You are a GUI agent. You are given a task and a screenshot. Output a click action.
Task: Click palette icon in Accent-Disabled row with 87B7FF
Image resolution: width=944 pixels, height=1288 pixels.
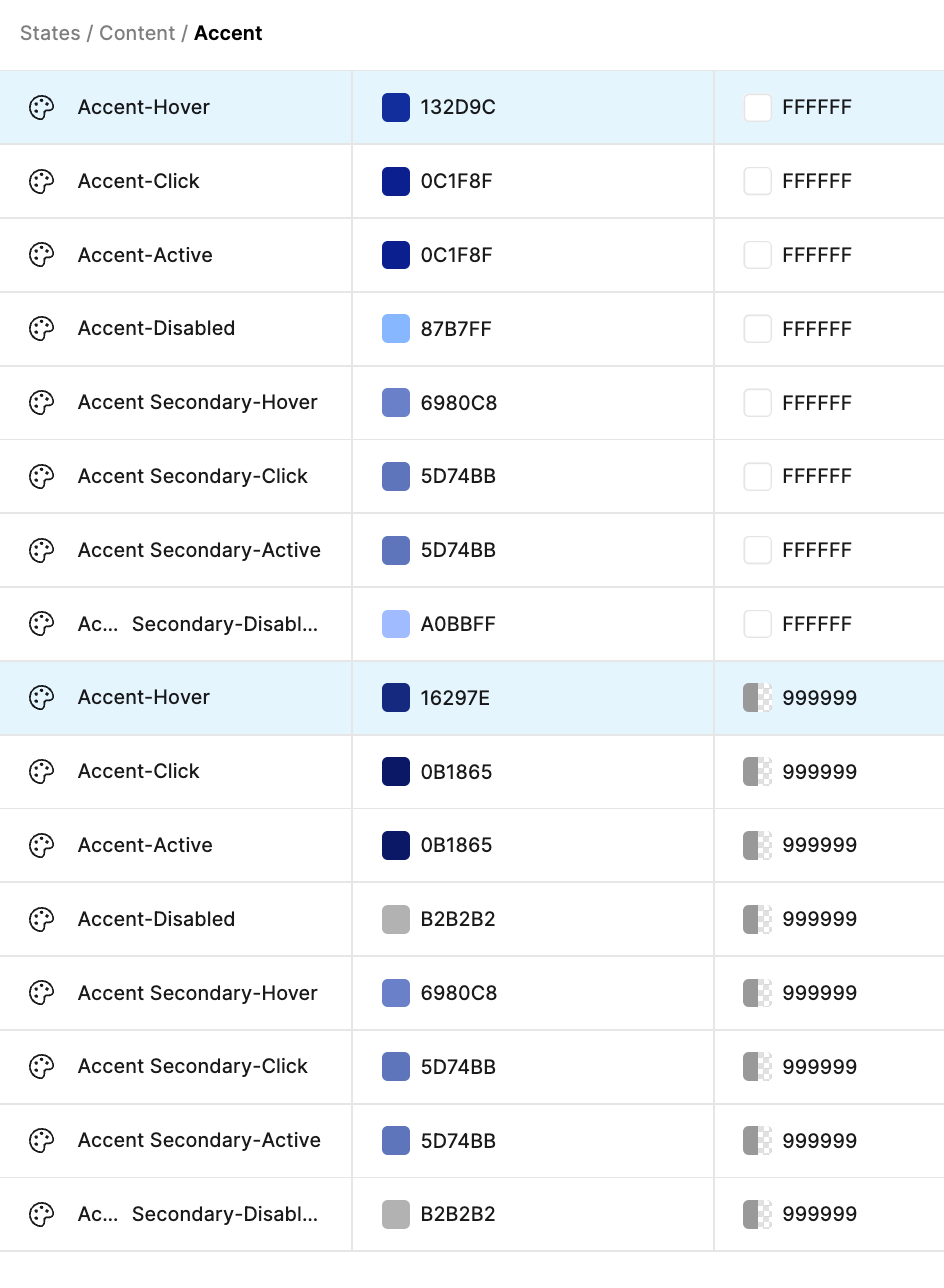(x=41, y=329)
